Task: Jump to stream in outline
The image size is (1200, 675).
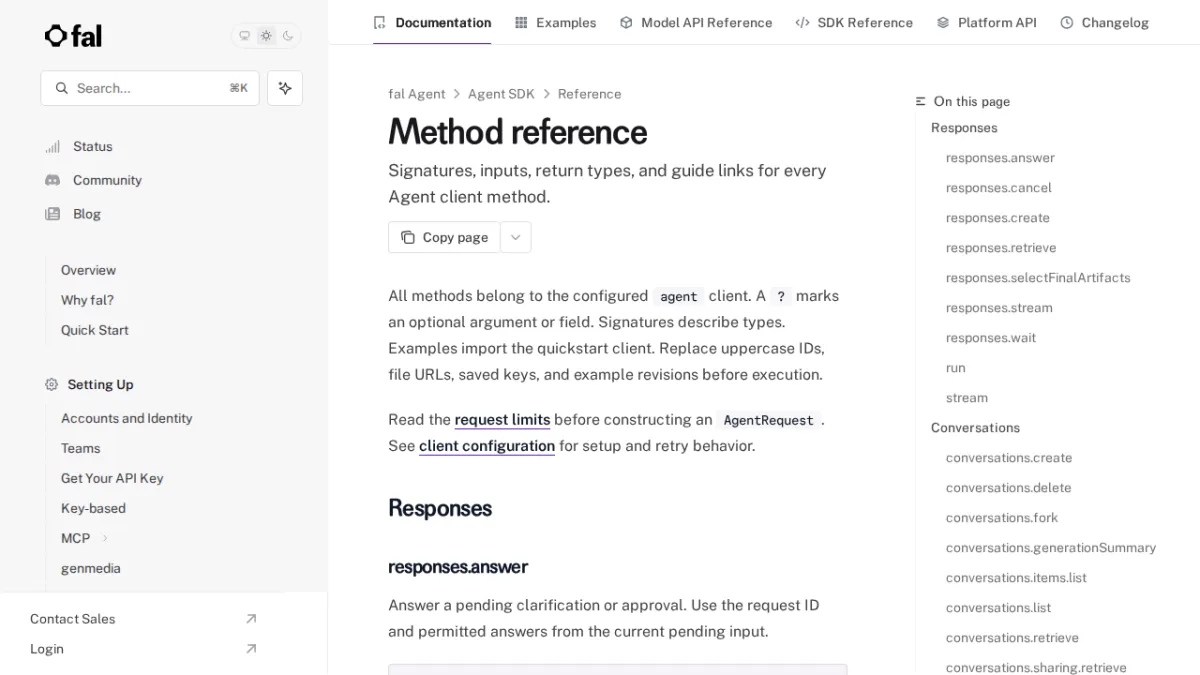Action: click(x=967, y=398)
